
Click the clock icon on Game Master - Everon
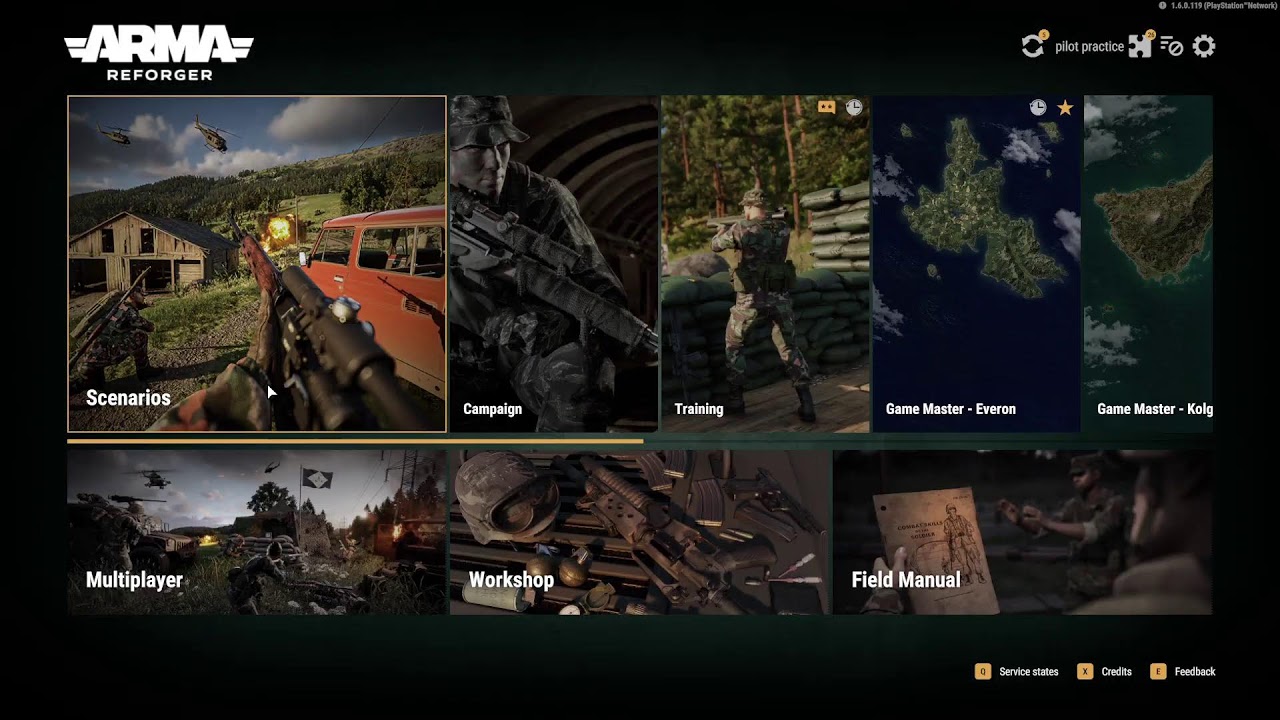[1038, 107]
